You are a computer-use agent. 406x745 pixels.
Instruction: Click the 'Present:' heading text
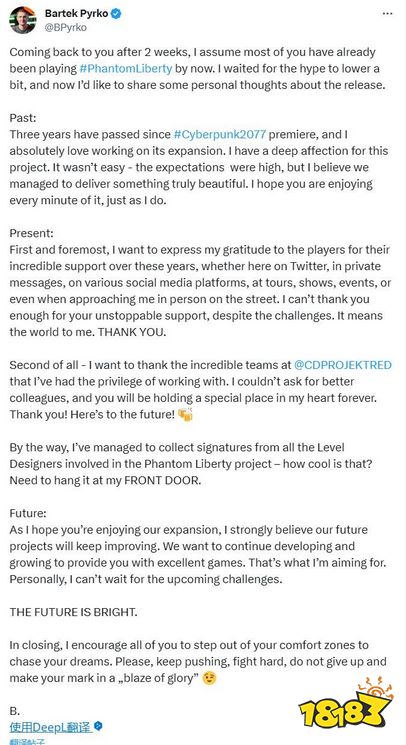coord(32,233)
